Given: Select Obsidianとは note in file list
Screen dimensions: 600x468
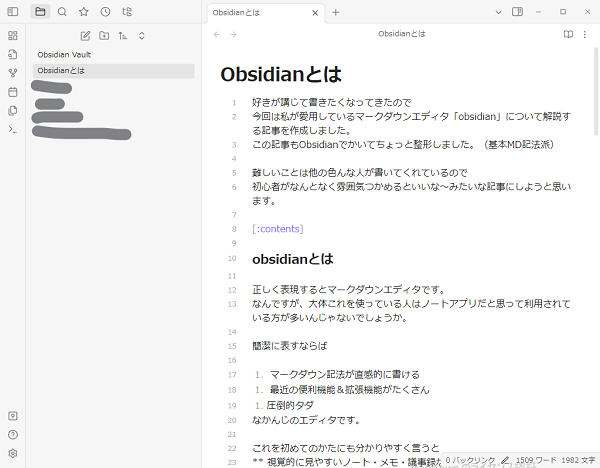Looking at the screenshot, I should (62, 71).
